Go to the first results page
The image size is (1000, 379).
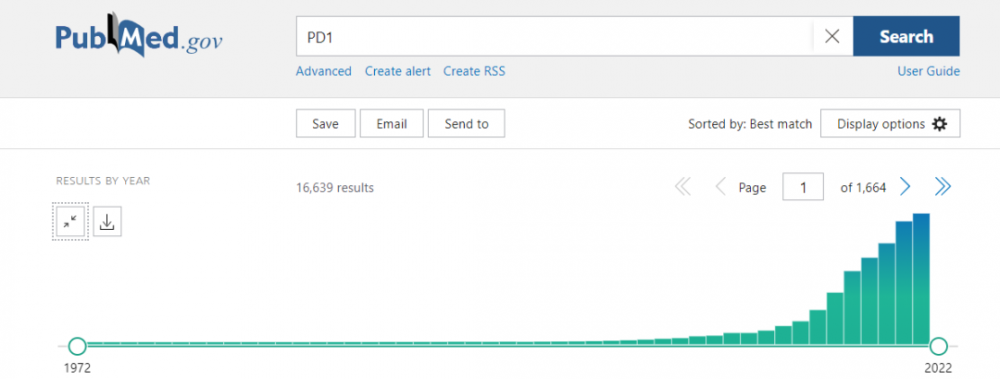pos(683,187)
